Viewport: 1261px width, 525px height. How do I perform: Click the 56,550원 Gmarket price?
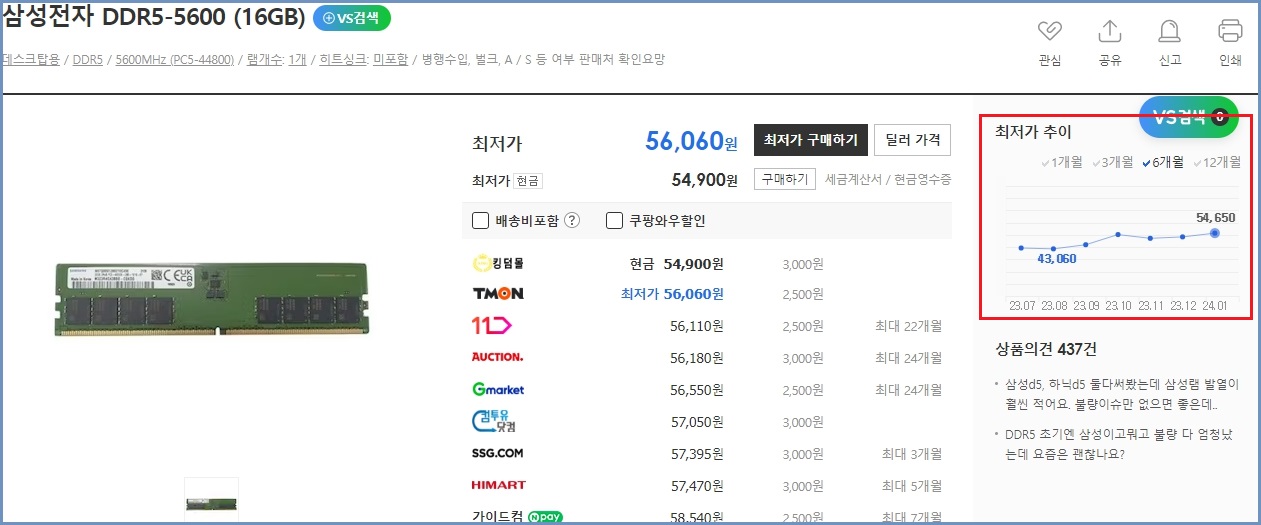tap(696, 389)
